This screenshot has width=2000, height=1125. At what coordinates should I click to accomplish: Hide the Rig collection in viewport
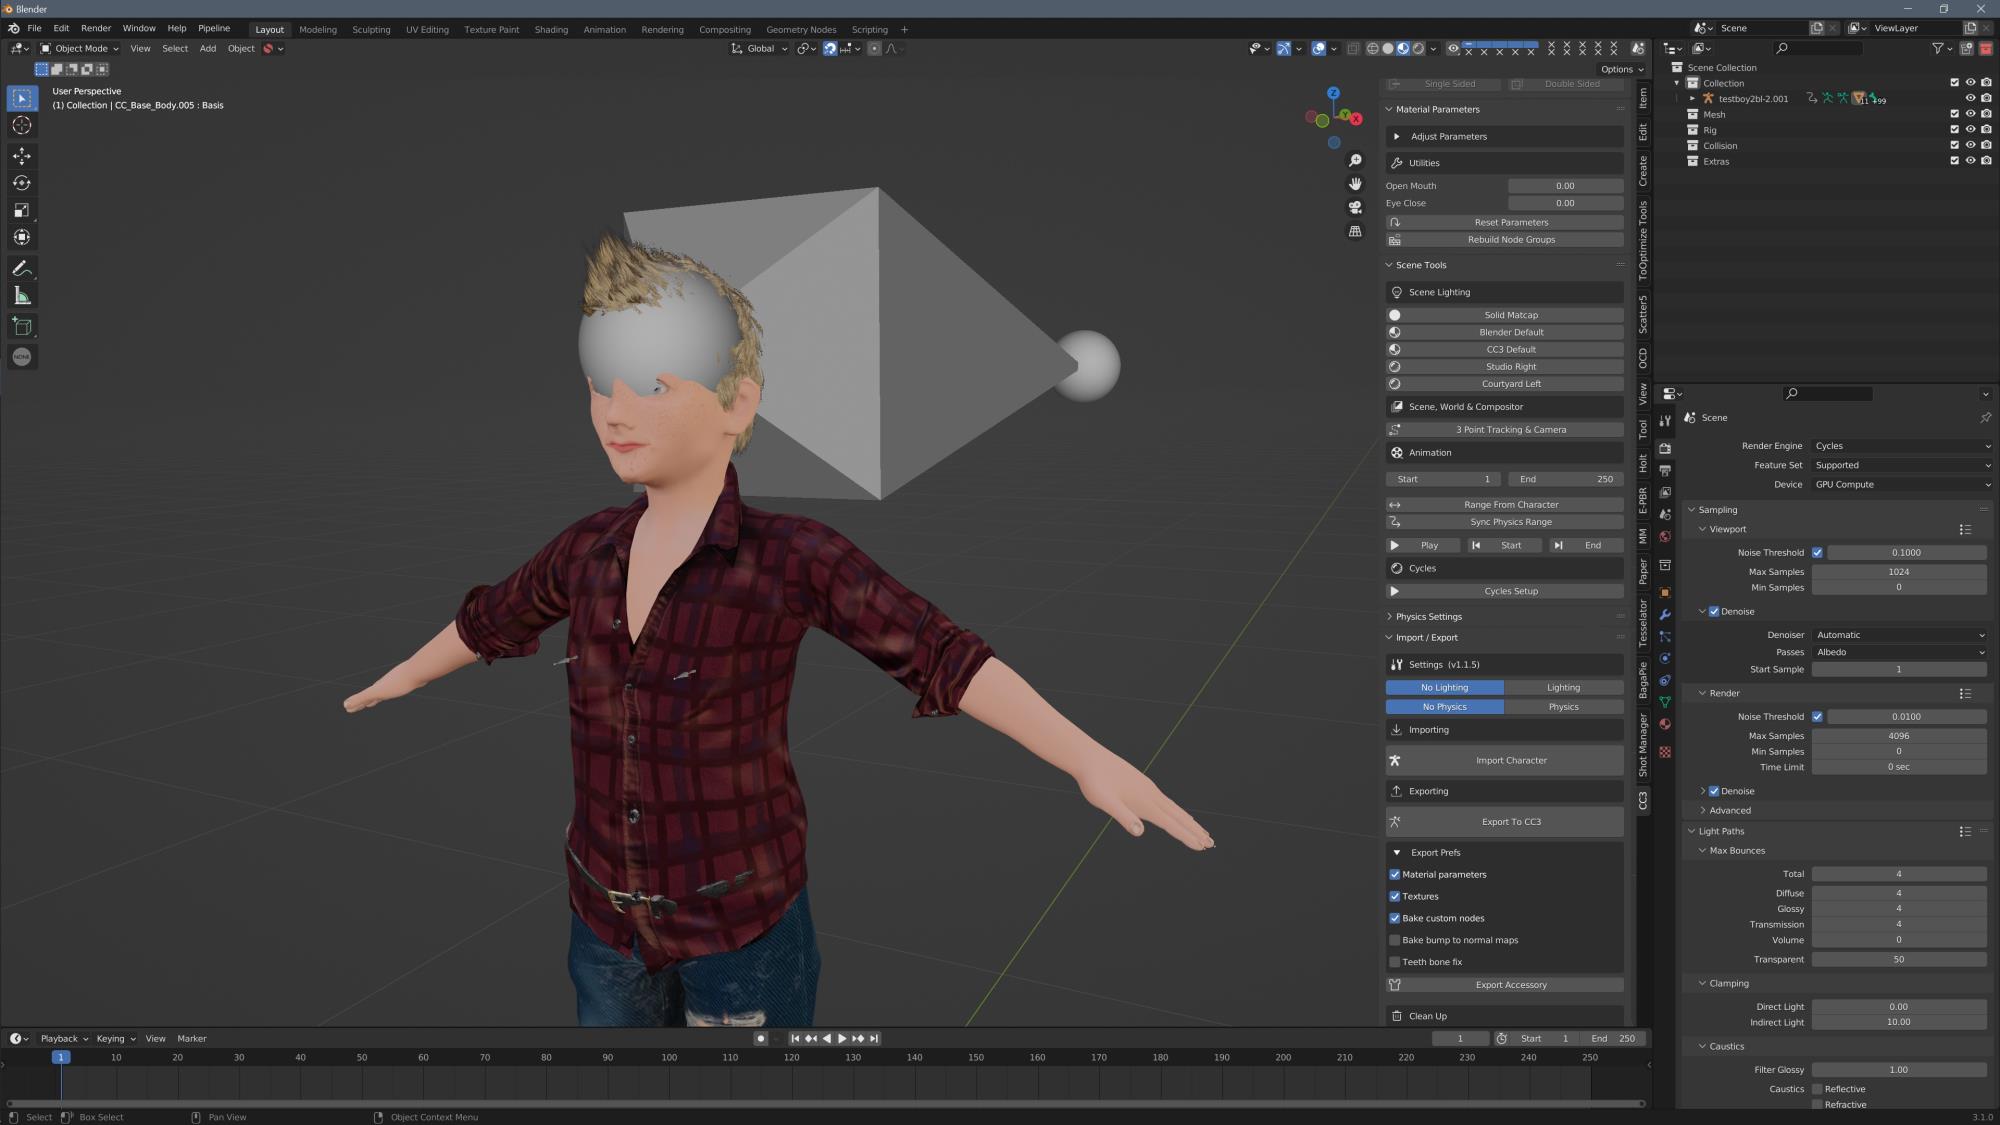tap(1970, 130)
